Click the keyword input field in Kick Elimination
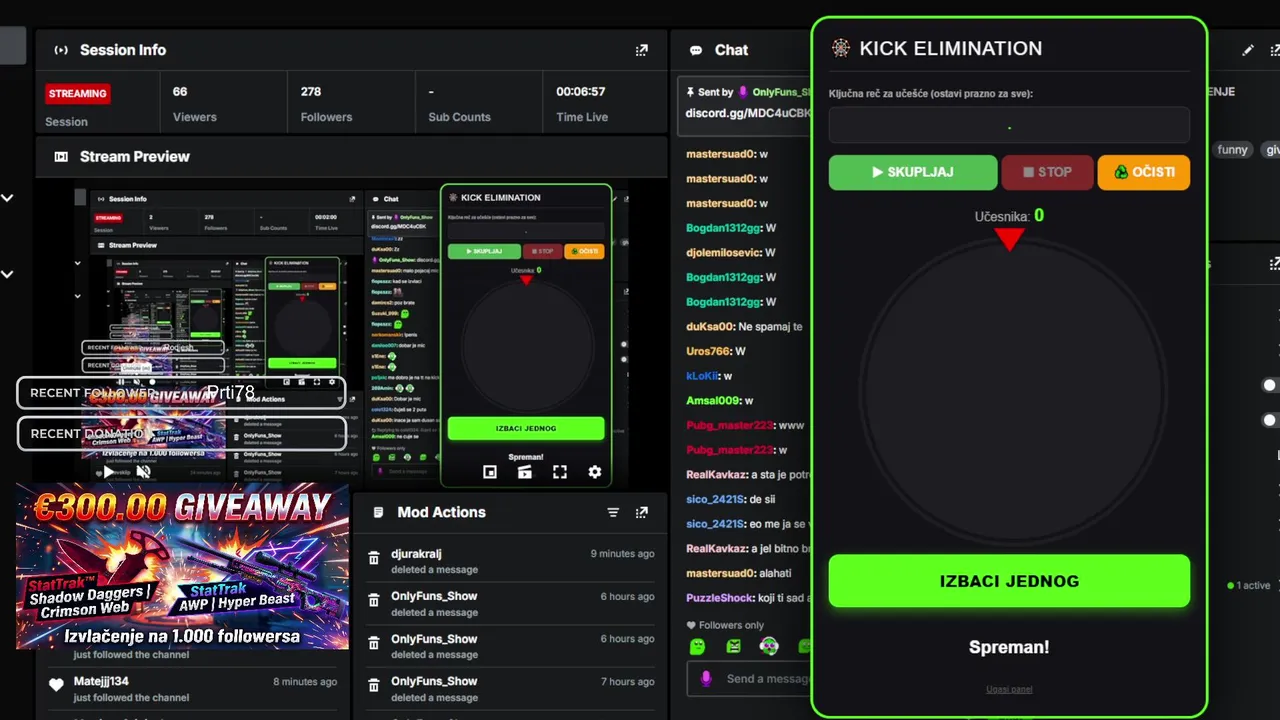 coord(1009,125)
